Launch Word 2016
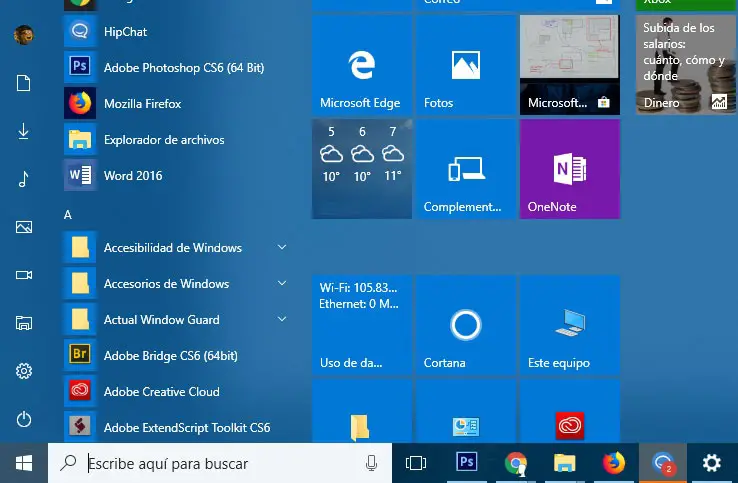The width and height of the screenshot is (738, 483). coord(176,176)
